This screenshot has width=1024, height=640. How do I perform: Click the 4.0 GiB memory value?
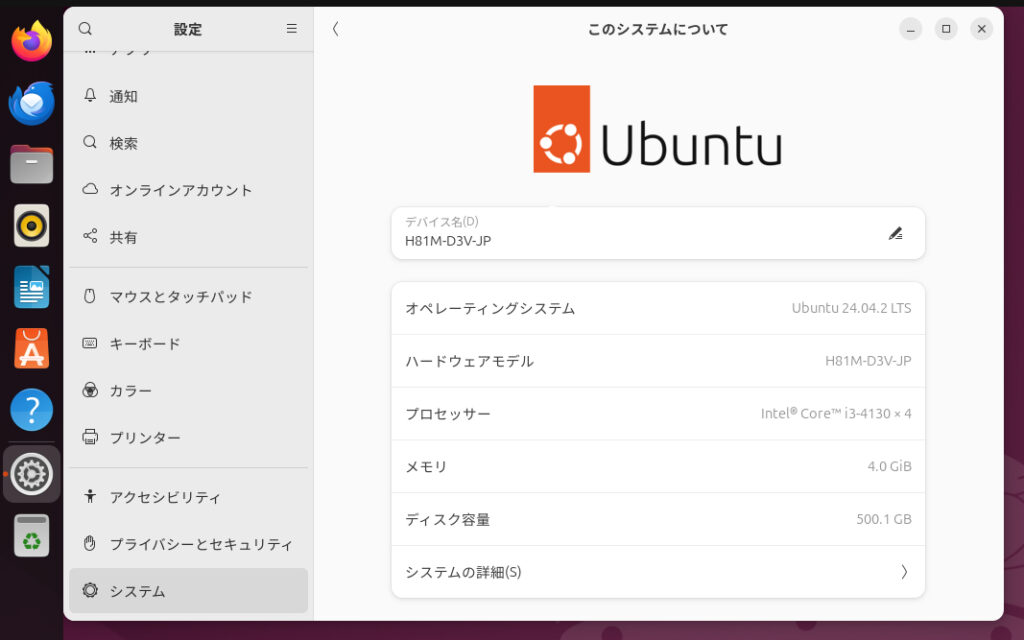tap(889, 466)
